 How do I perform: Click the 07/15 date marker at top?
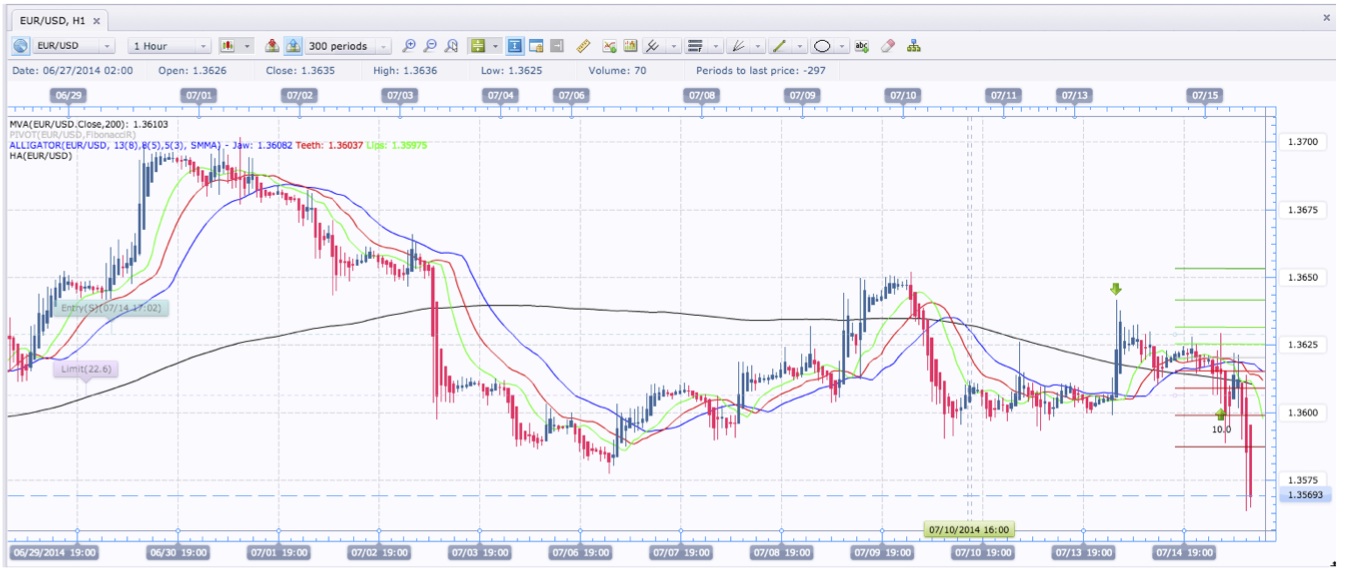[1205, 95]
